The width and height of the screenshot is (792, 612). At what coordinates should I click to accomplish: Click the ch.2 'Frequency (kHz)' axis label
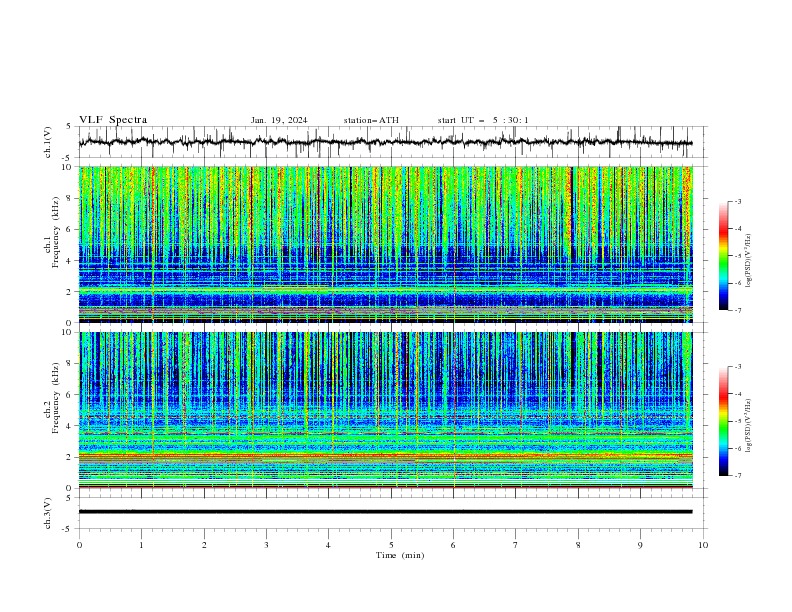point(55,398)
